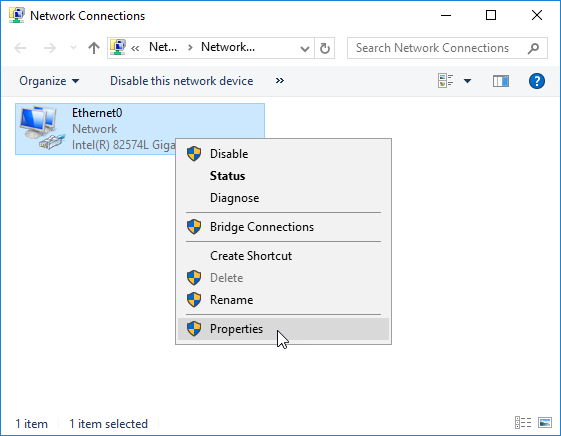Switch to details view icon in status bar
The image size is (561, 436).
pos(523,422)
